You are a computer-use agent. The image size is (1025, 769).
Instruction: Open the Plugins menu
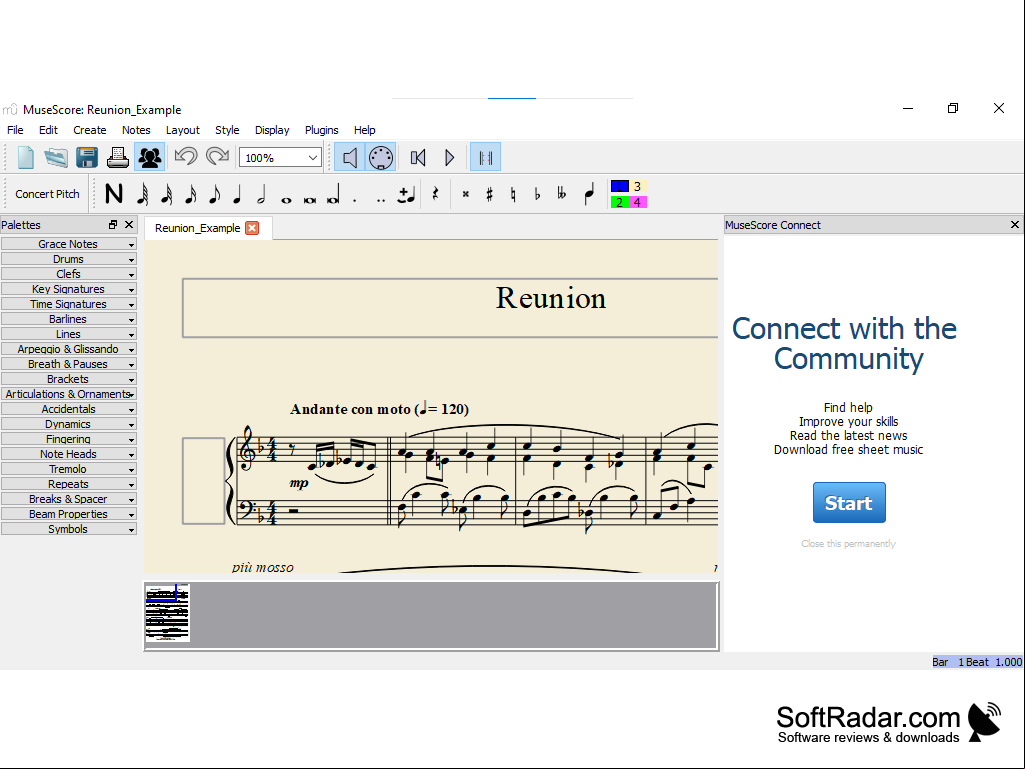(322, 130)
